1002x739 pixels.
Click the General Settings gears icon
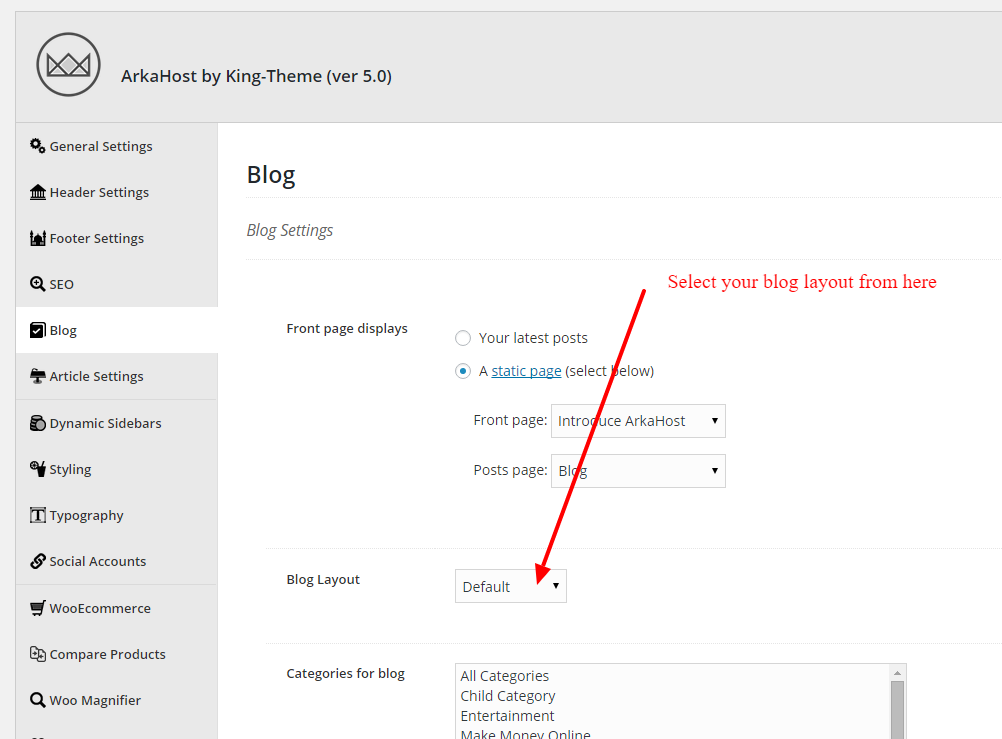click(38, 146)
